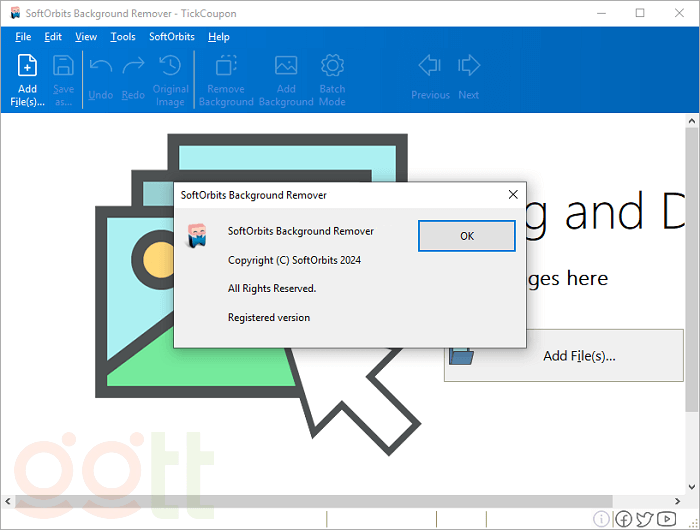This screenshot has width=700, height=530.
Task: Open the YouTube icon in status bar
Action: tap(667, 519)
